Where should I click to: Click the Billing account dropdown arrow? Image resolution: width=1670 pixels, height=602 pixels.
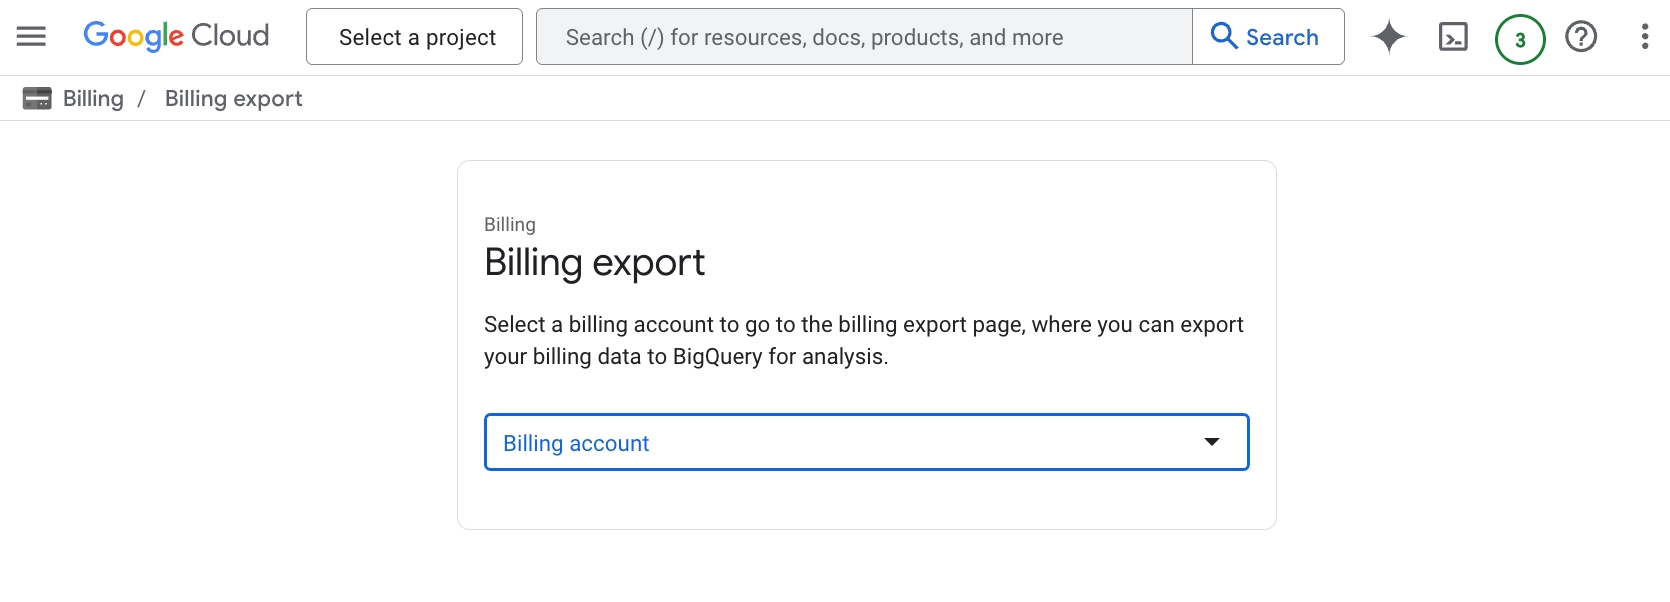(1211, 442)
